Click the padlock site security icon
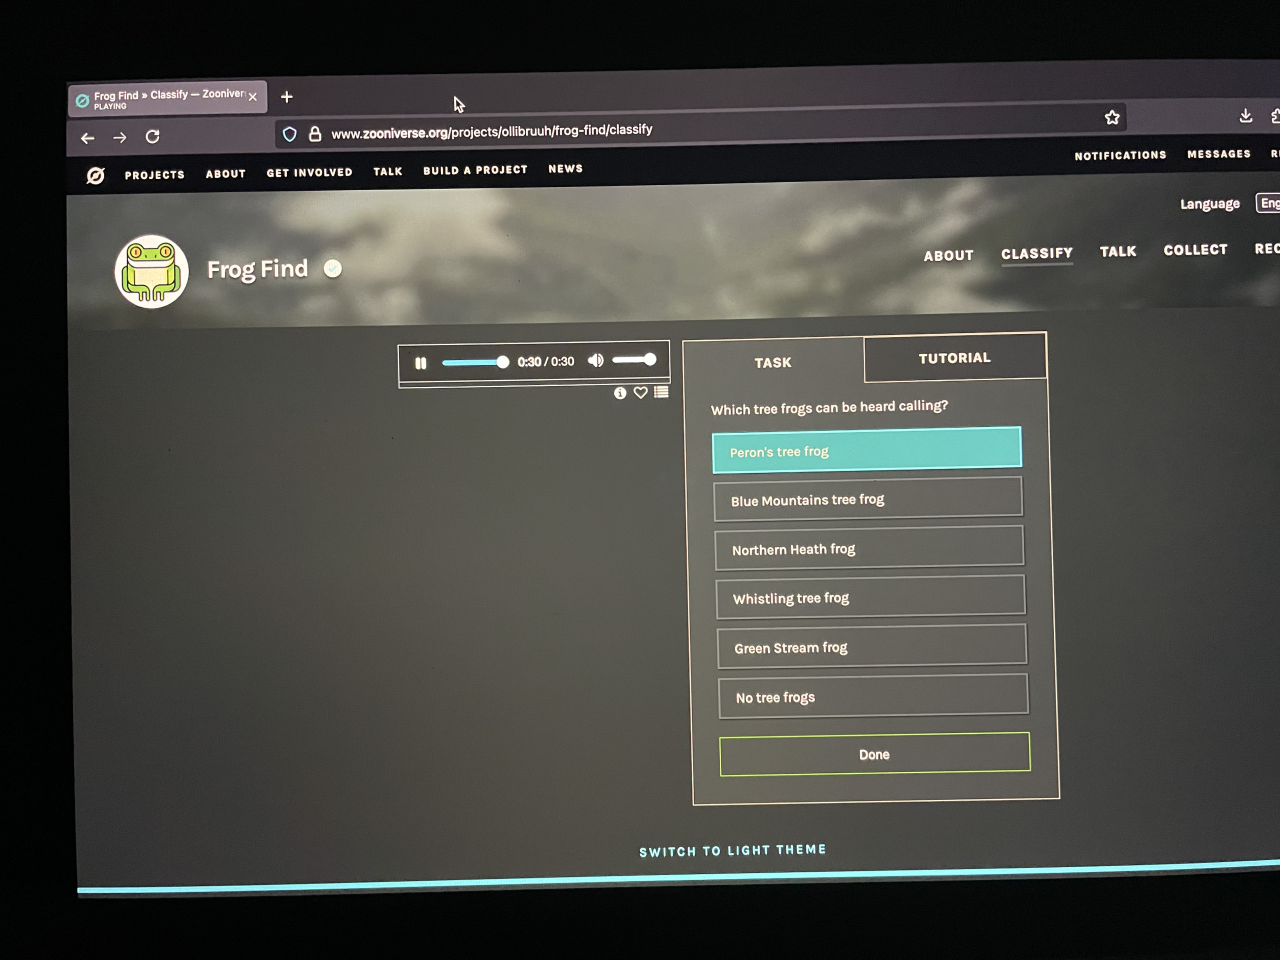The height and width of the screenshot is (960, 1280). click(315, 133)
